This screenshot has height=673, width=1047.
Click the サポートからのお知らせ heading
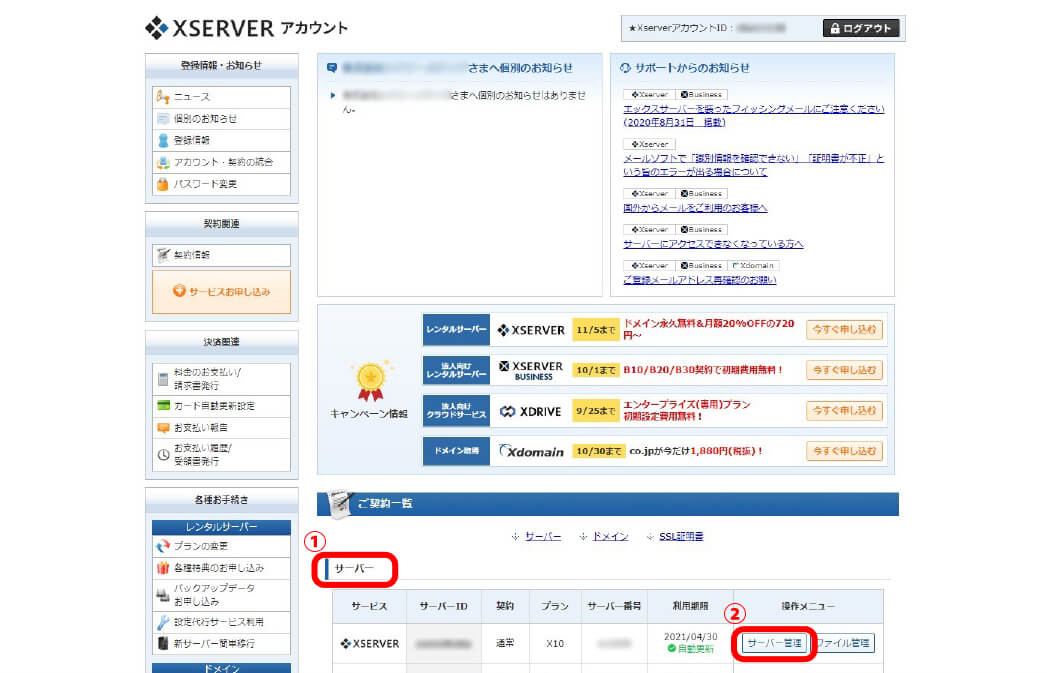pyautogui.click(x=692, y=67)
